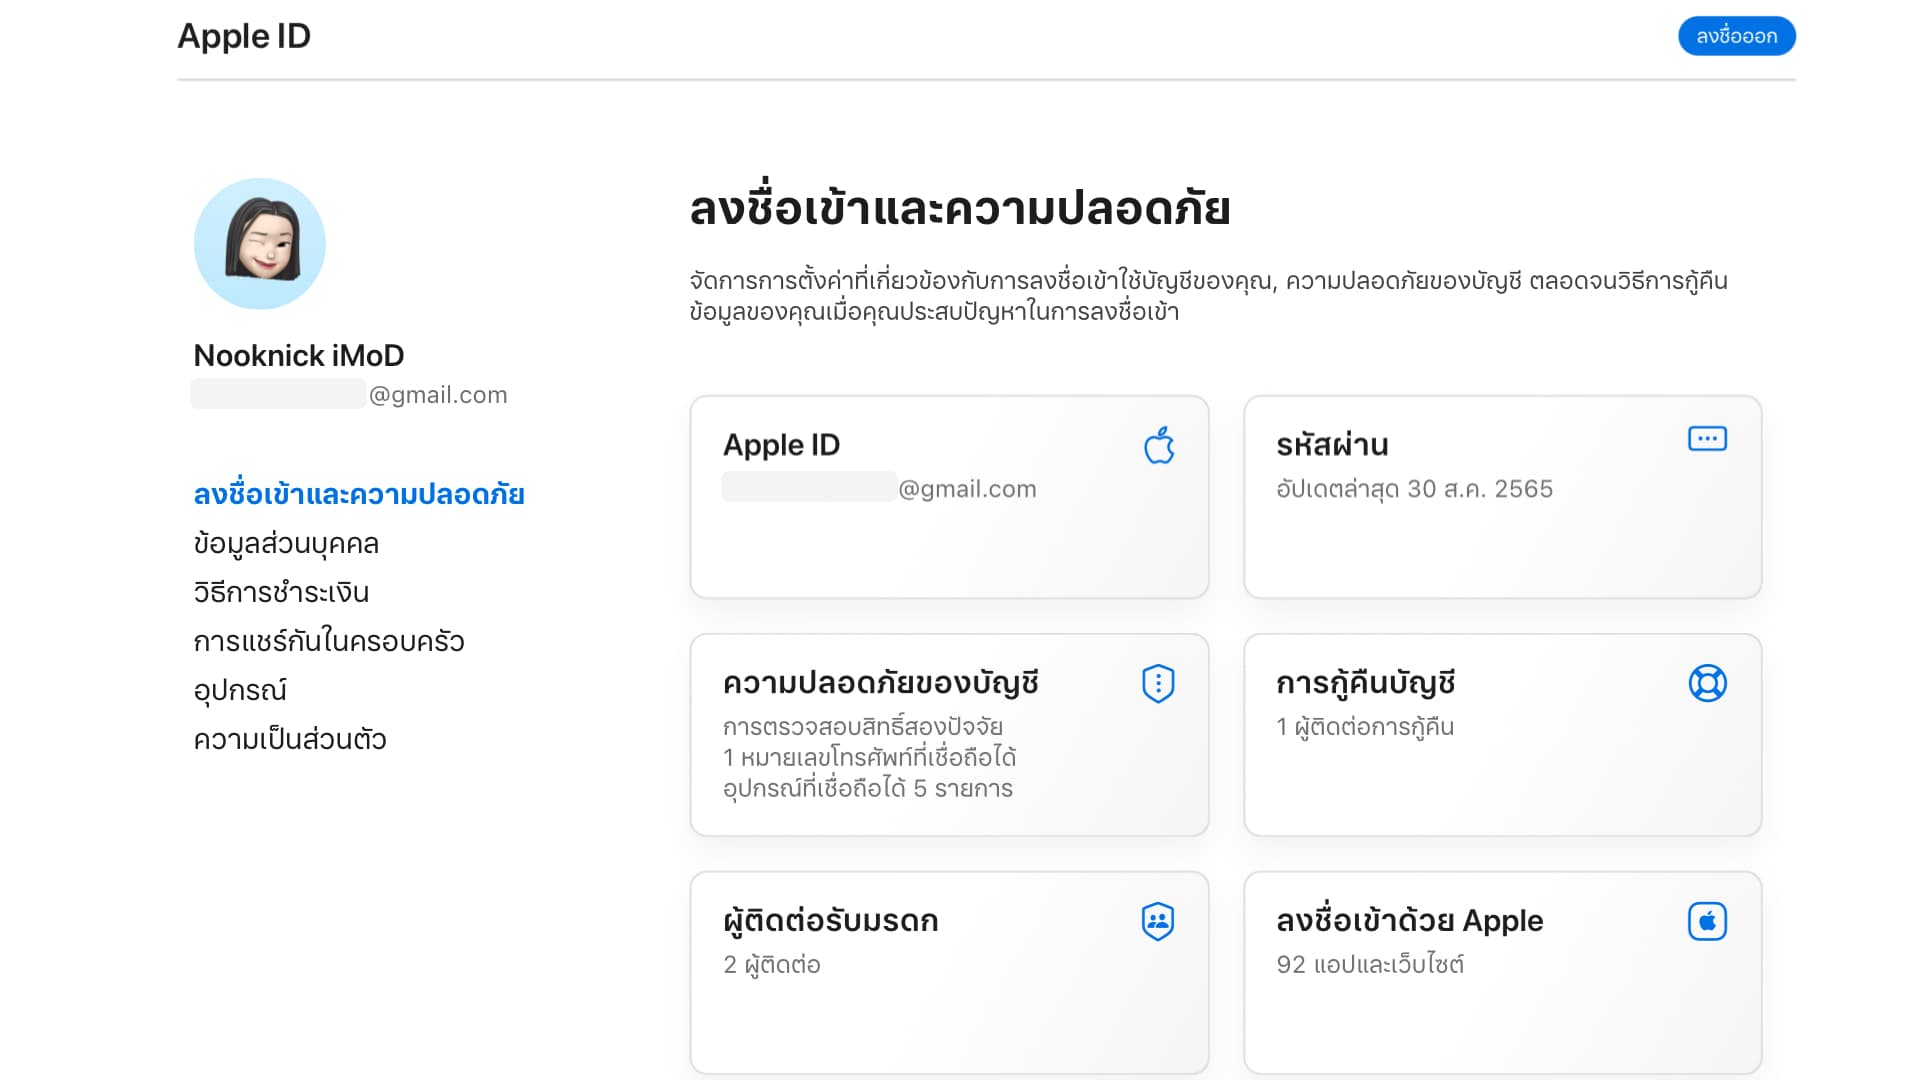Click the lifebuoy icon in การกู้คืนบัญชี card
The height and width of the screenshot is (1080, 1920).
click(1707, 684)
